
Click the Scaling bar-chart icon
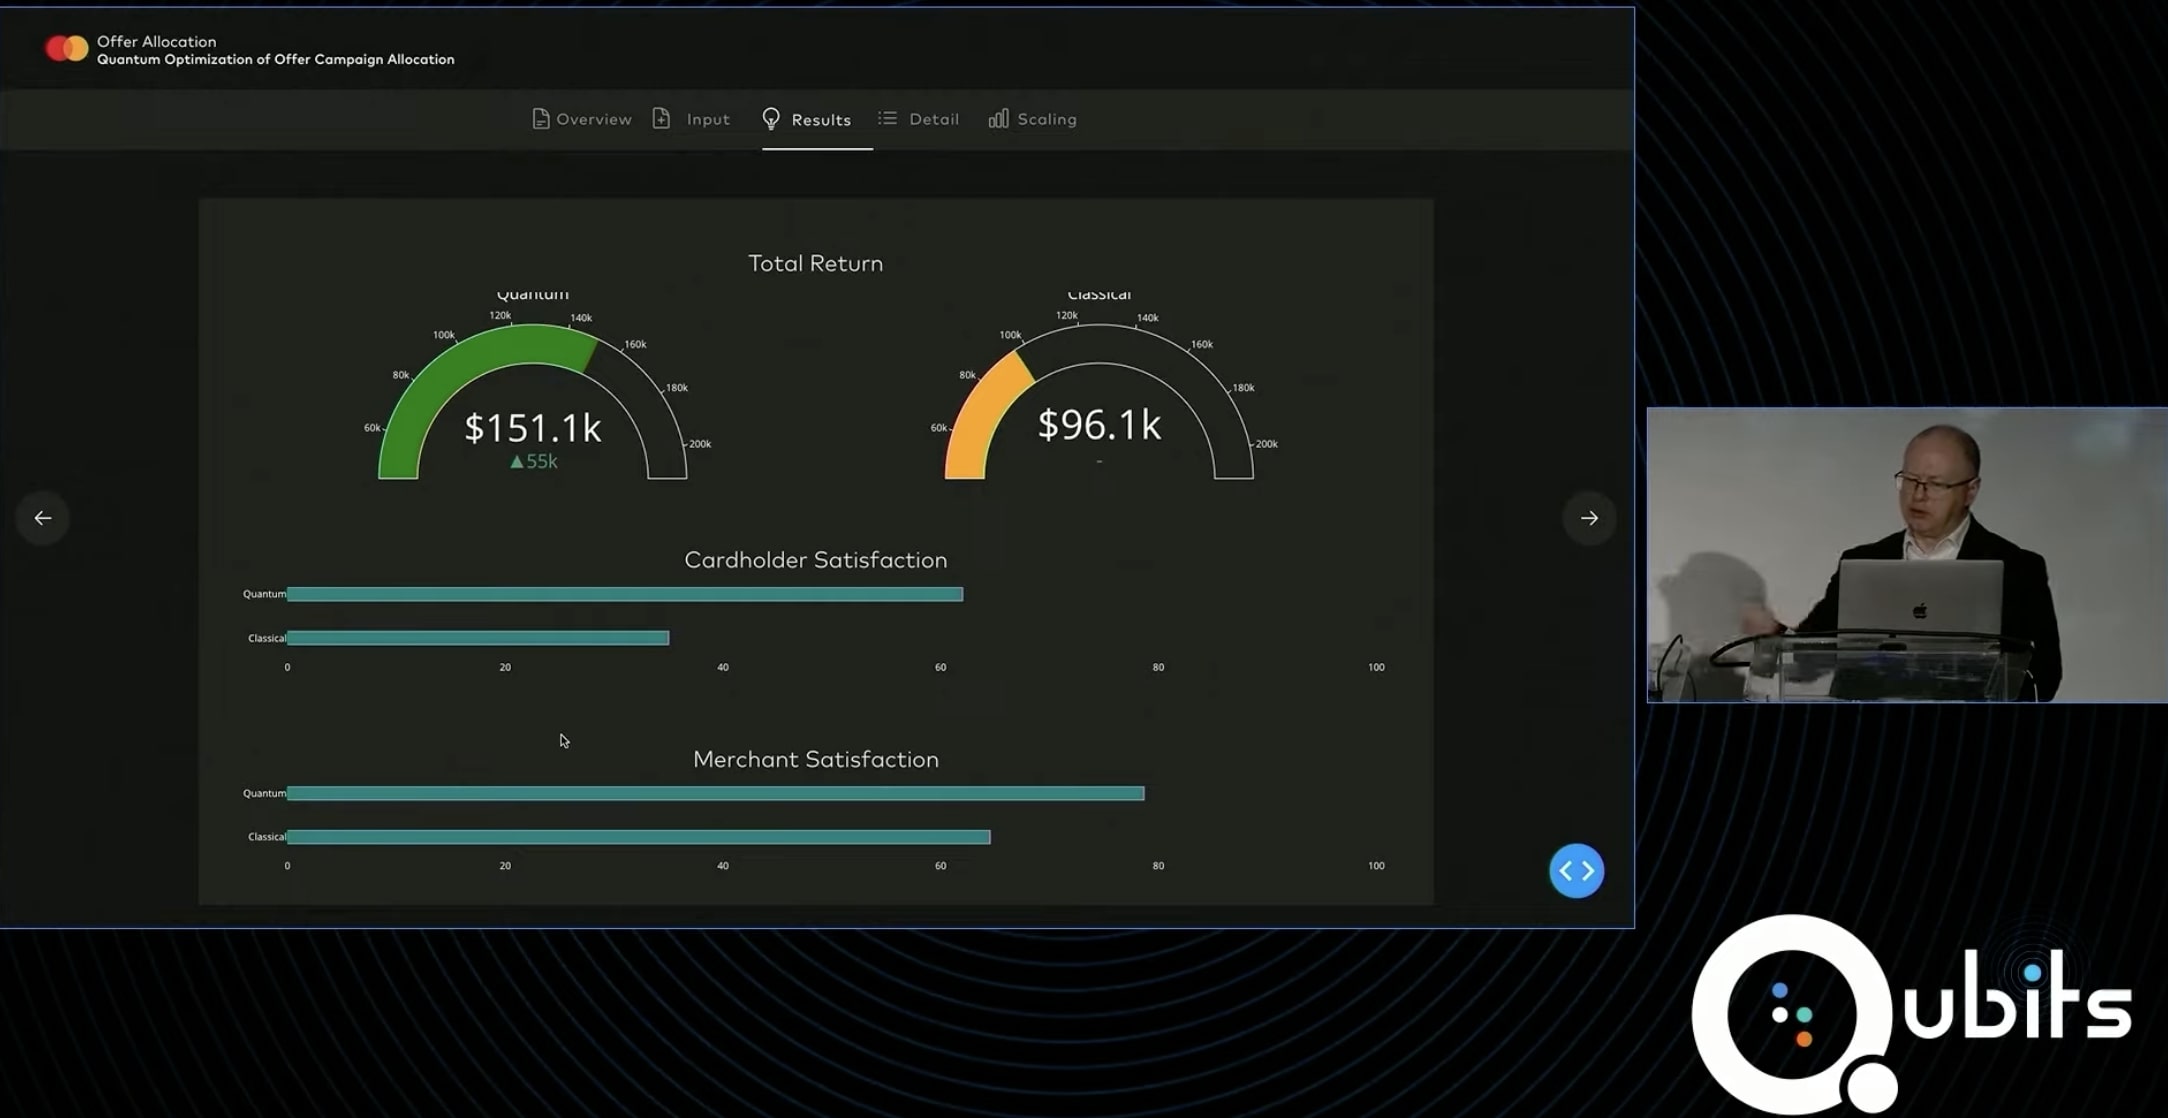click(998, 119)
